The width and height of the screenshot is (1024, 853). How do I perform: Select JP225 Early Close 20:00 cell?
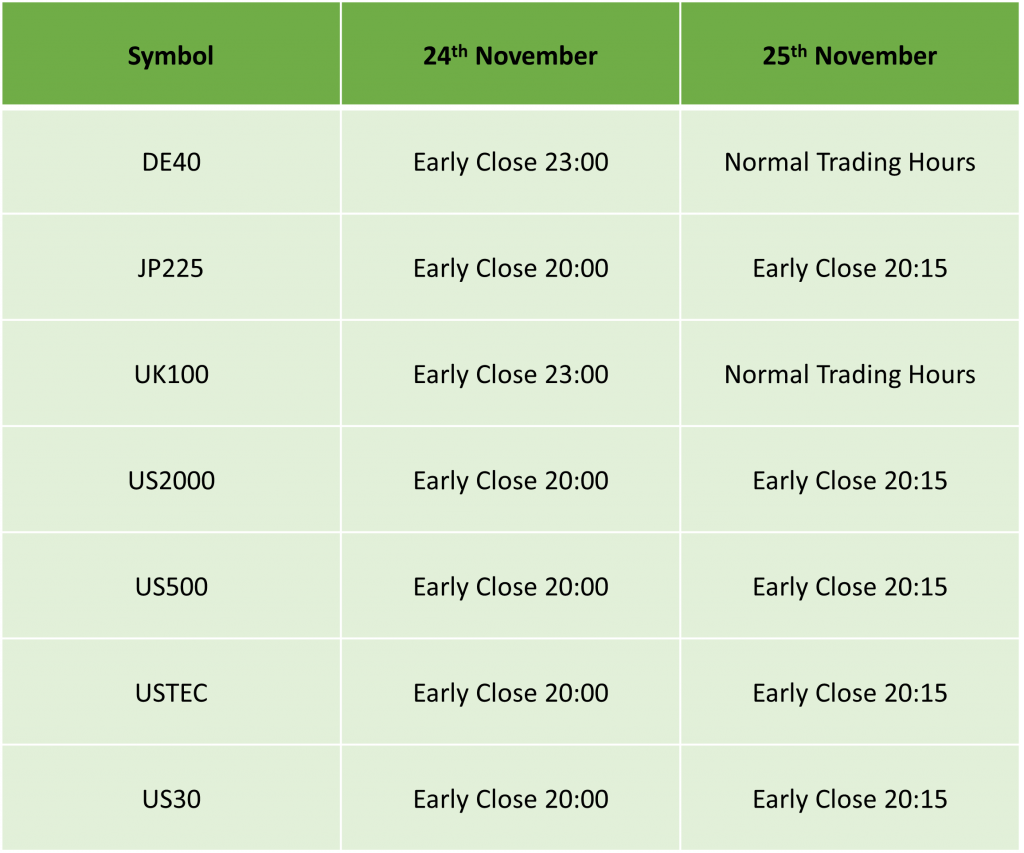(x=510, y=268)
